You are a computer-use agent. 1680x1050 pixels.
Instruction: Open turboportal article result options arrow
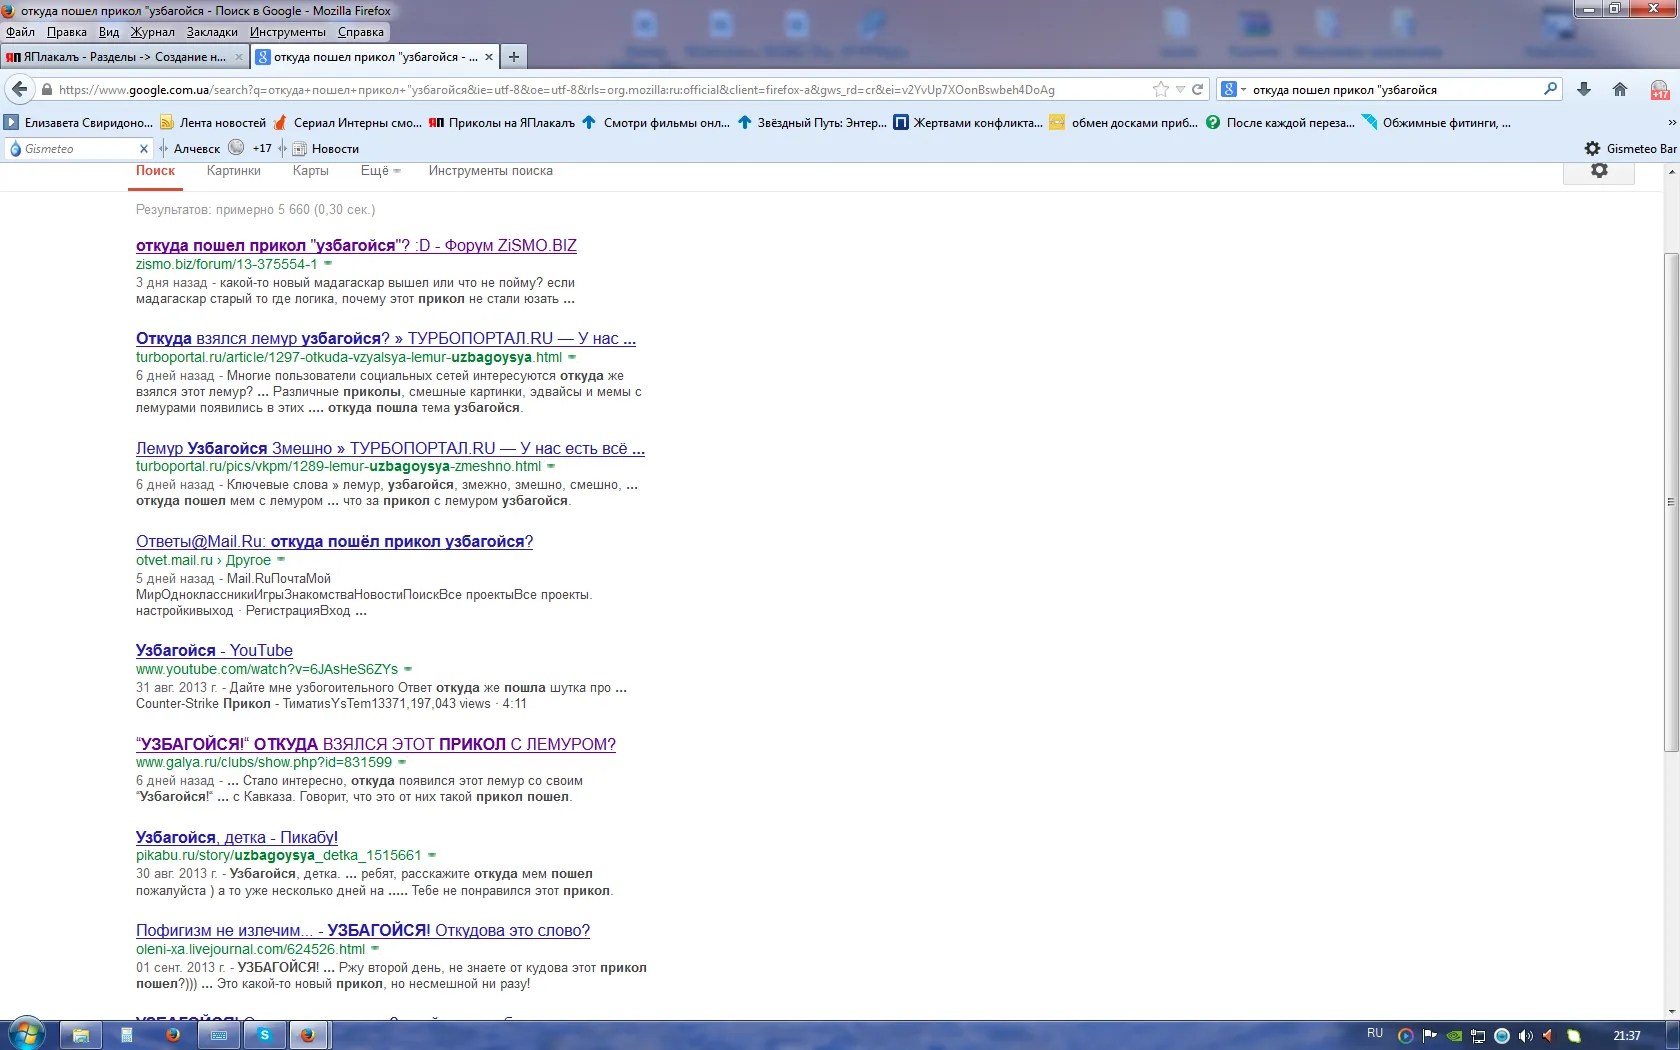click(x=572, y=357)
